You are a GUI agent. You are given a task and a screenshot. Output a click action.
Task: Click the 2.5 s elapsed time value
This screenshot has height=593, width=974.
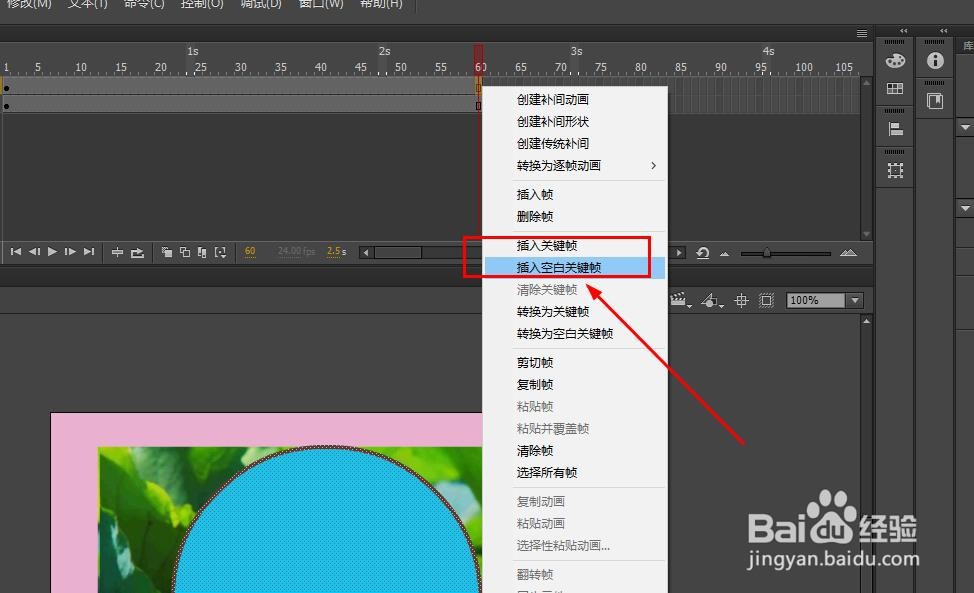pos(336,251)
